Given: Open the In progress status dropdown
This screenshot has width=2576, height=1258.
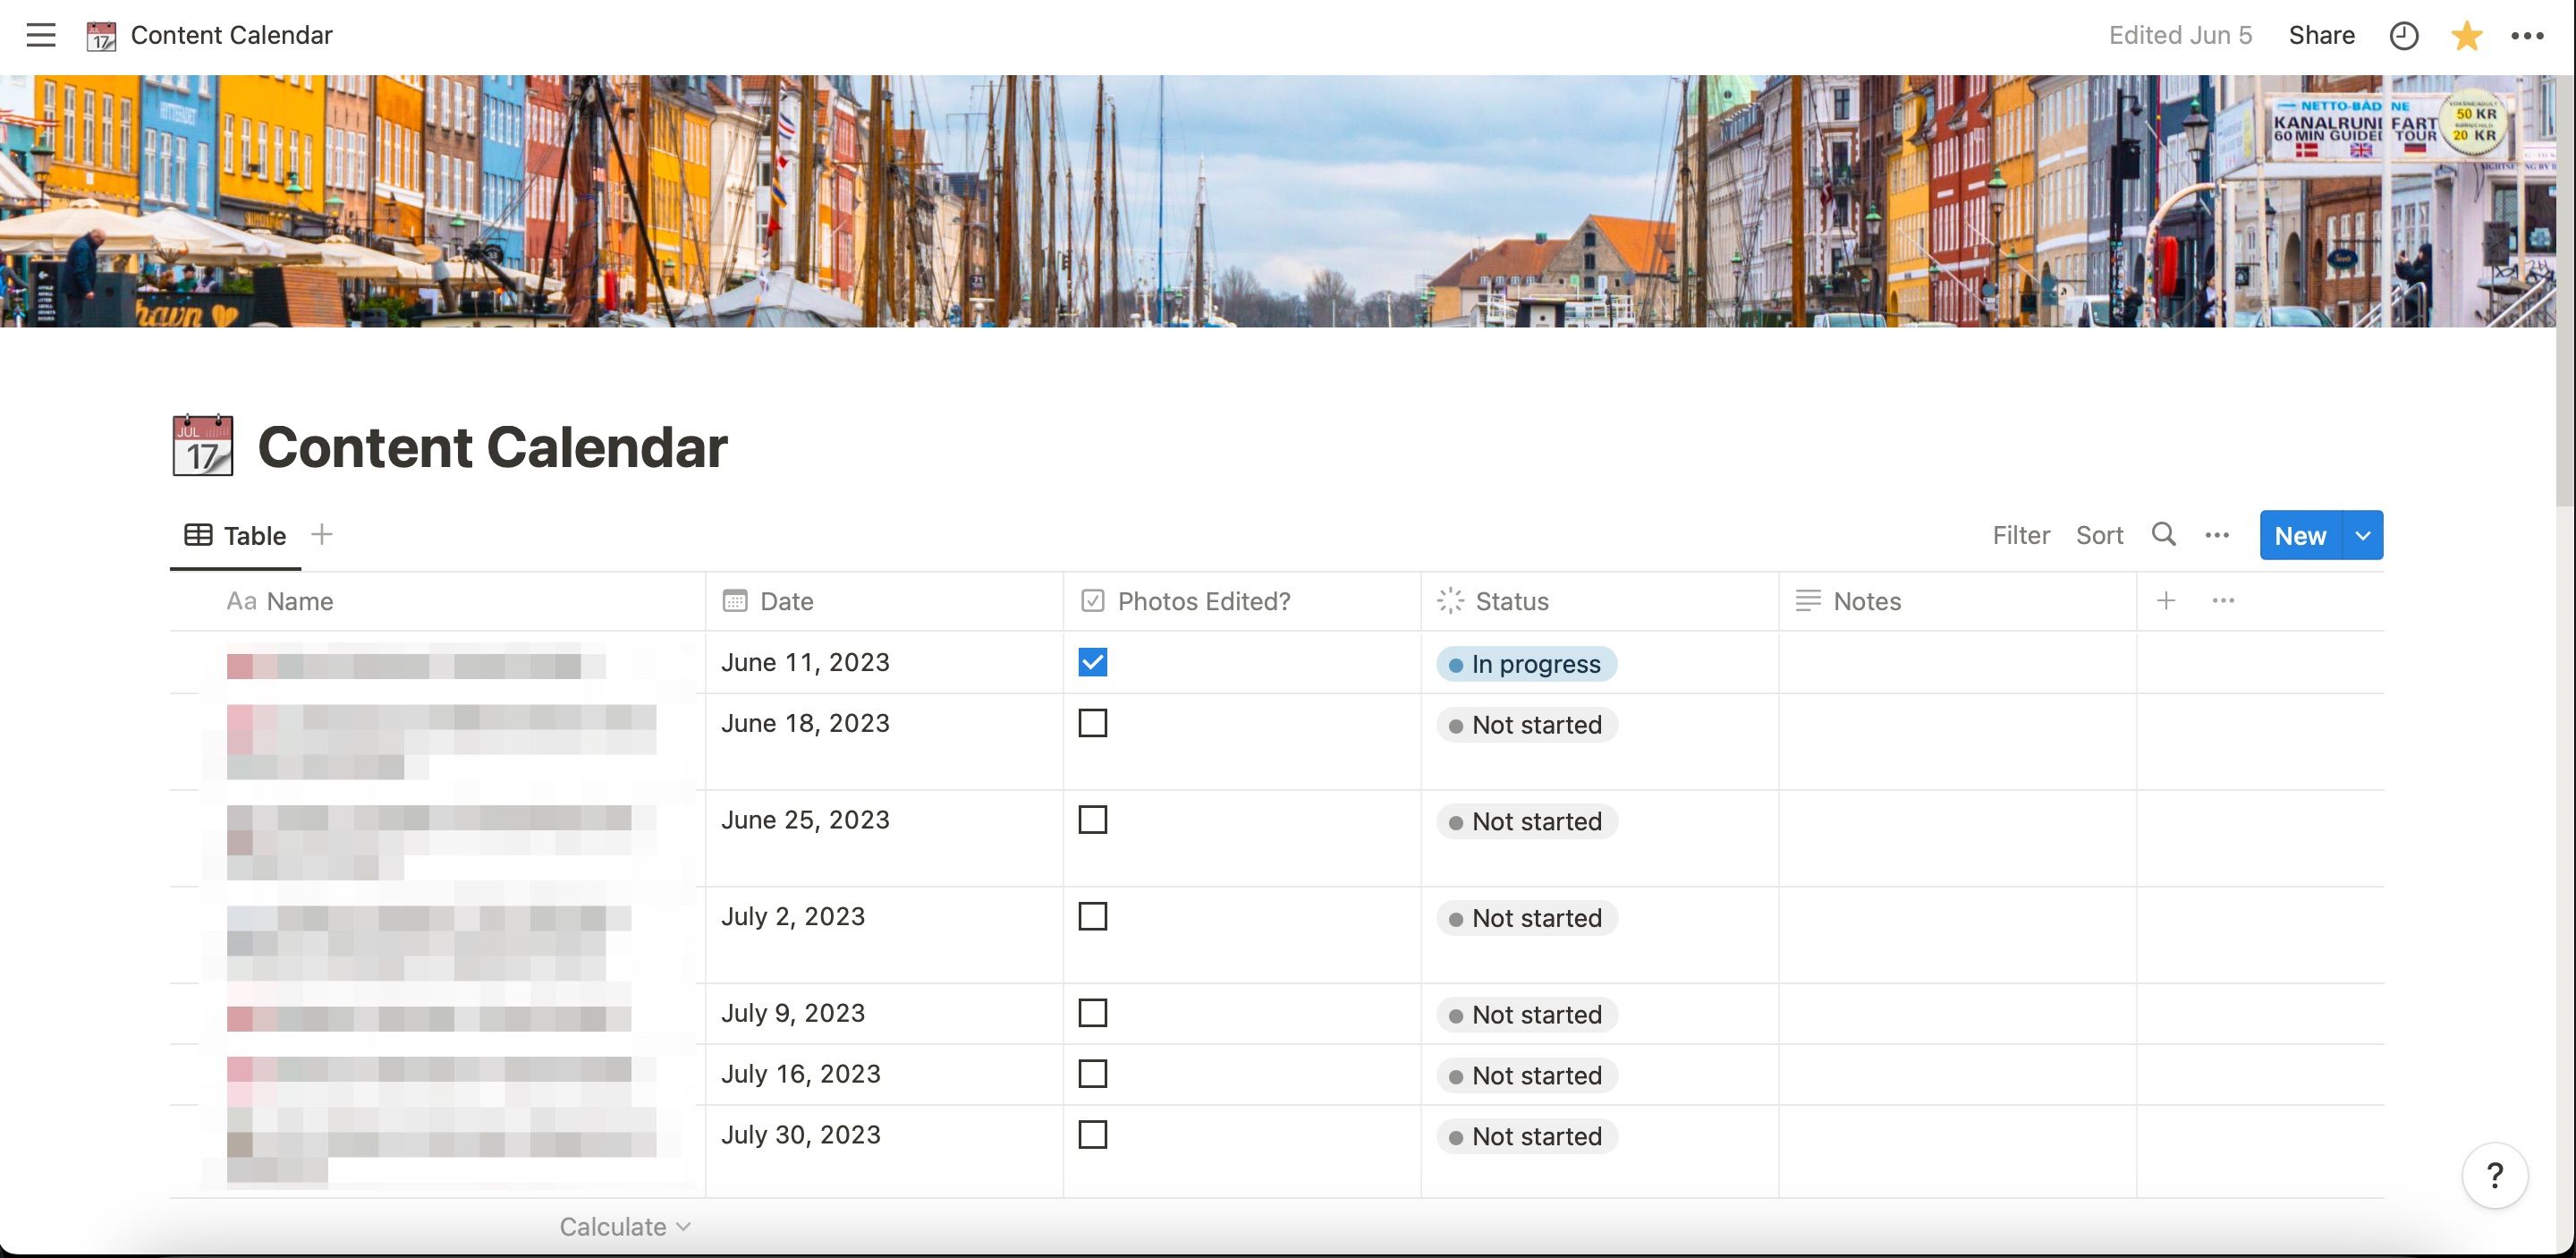Looking at the screenshot, I should coord(1526,664).
